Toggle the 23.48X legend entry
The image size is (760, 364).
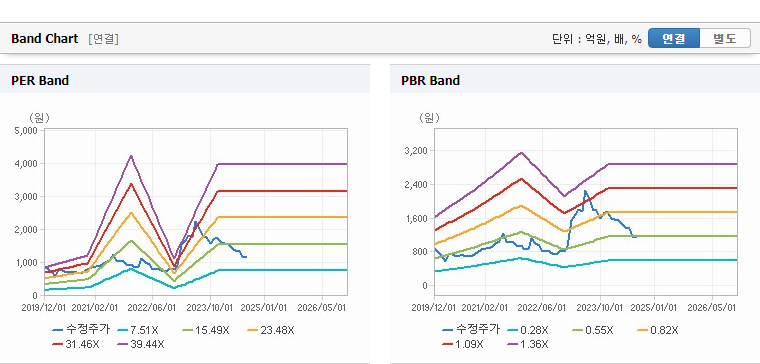tap(270, 330)
